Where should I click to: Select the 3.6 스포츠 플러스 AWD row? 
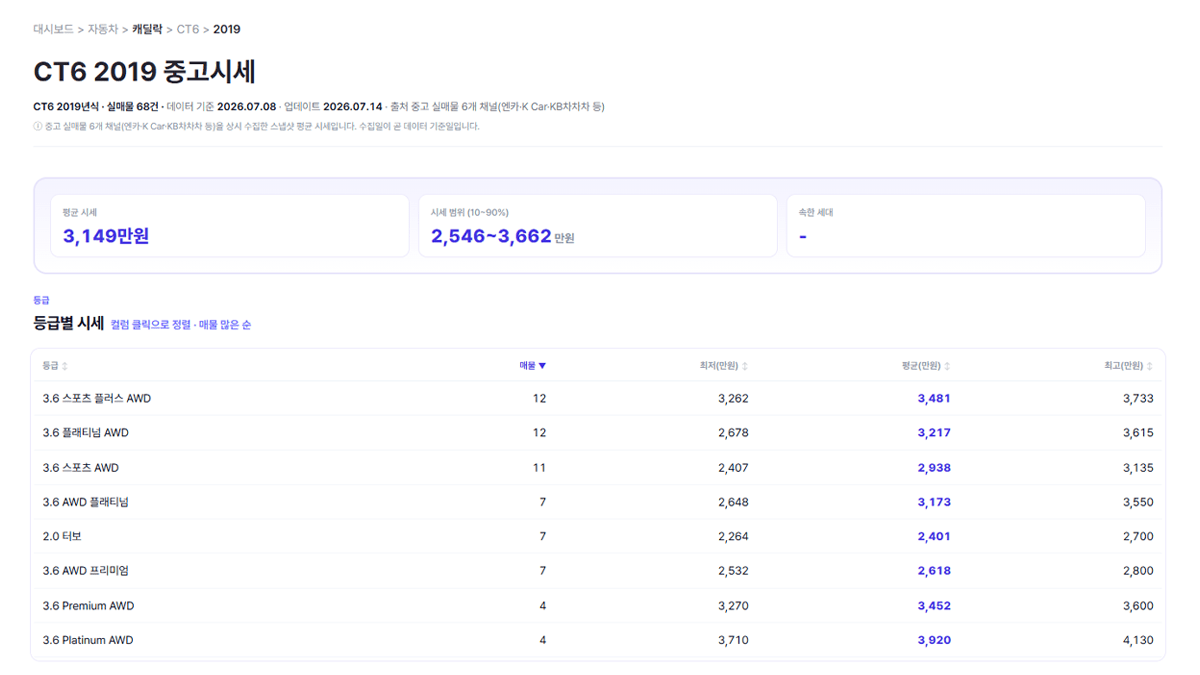tap(598, 398)
